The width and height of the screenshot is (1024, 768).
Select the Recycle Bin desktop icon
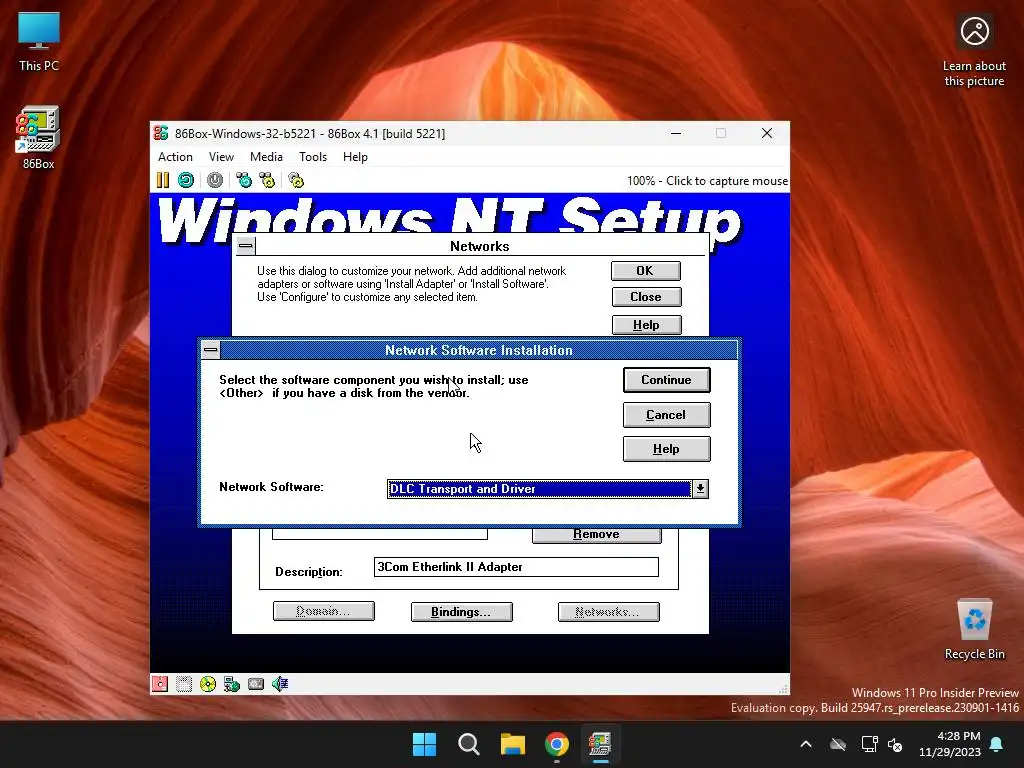click(974, 629)
